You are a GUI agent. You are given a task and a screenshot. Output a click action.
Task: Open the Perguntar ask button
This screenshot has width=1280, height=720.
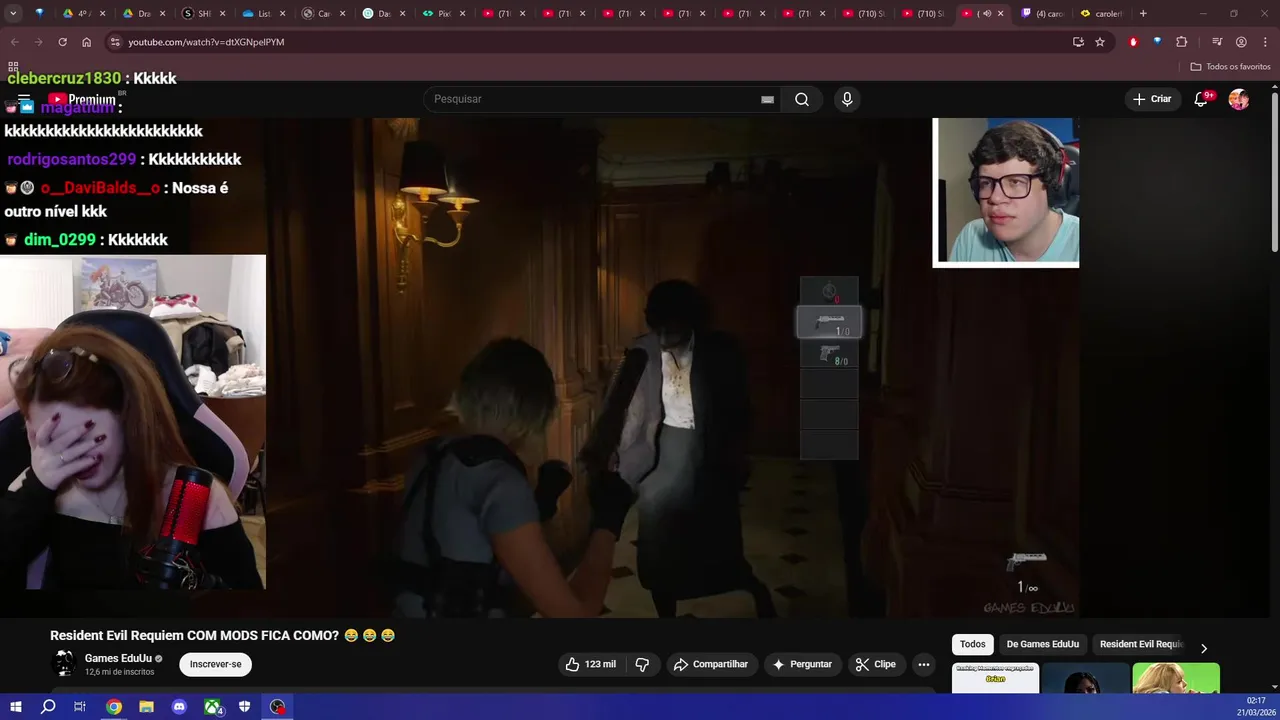[x=802, y=664]
